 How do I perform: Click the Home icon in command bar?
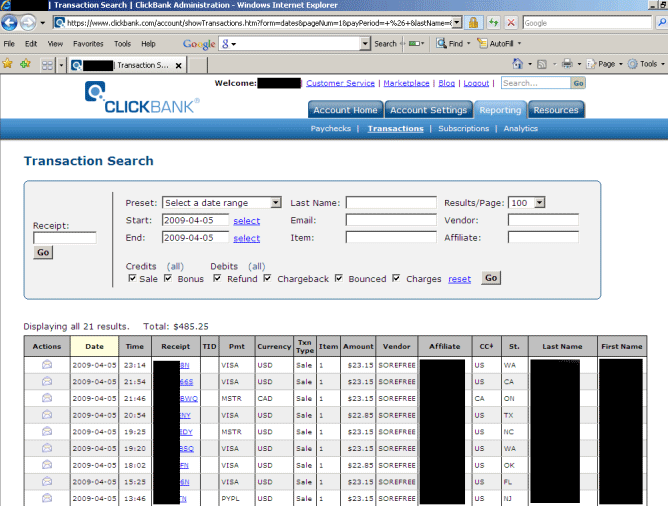point(517,64)
